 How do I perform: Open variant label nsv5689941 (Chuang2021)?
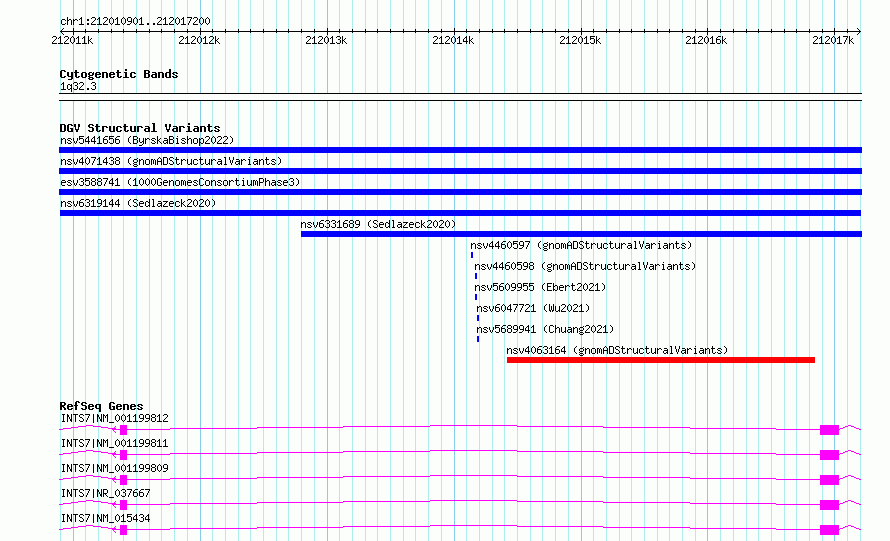(545, 329)
